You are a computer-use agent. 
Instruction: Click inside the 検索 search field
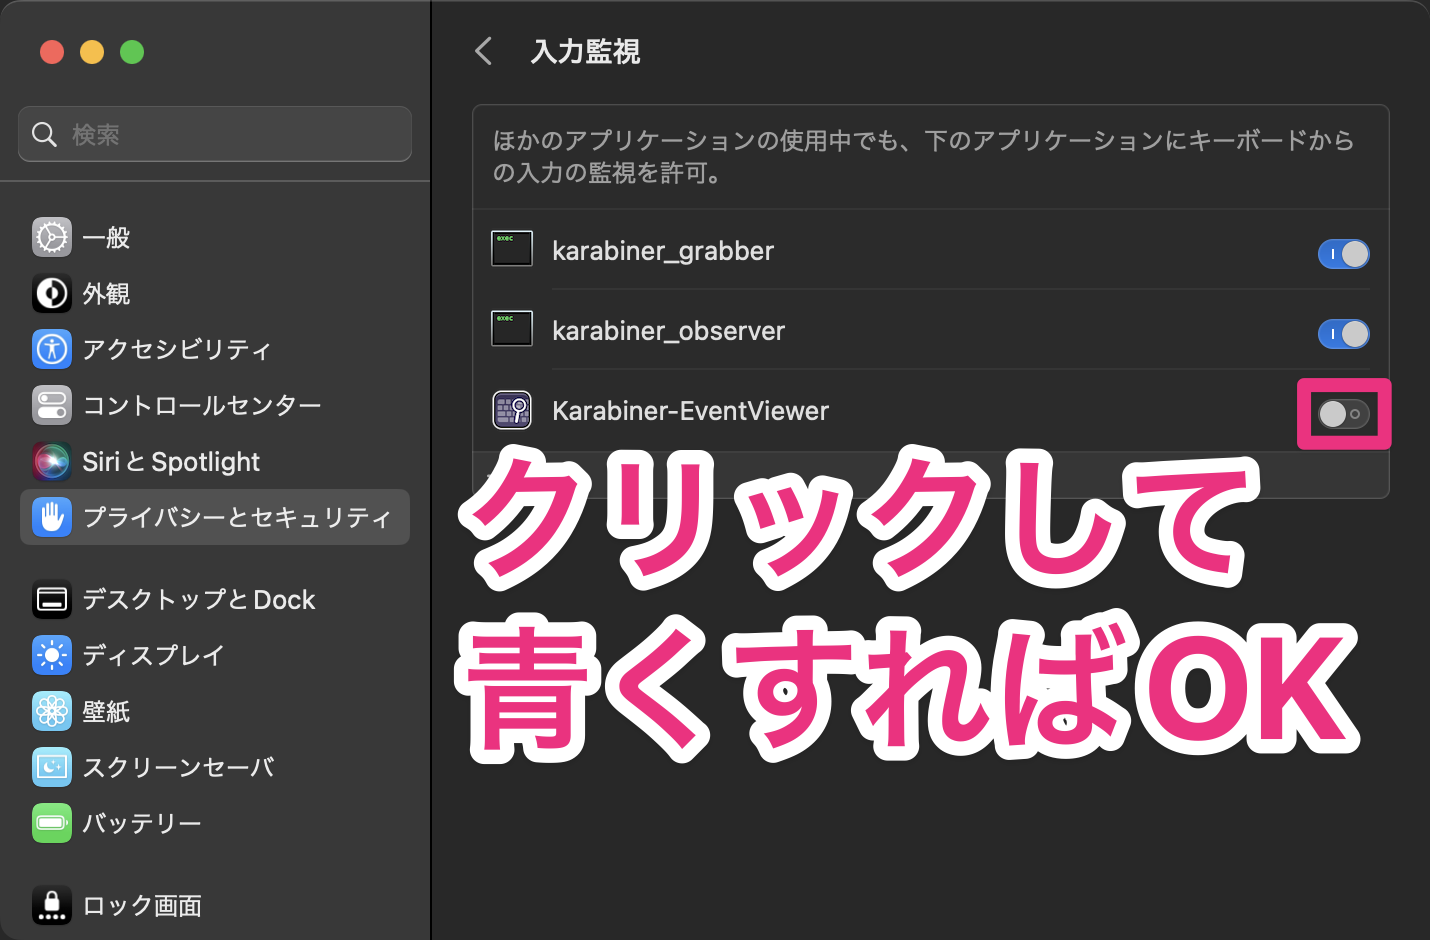(x=214, y=133)
